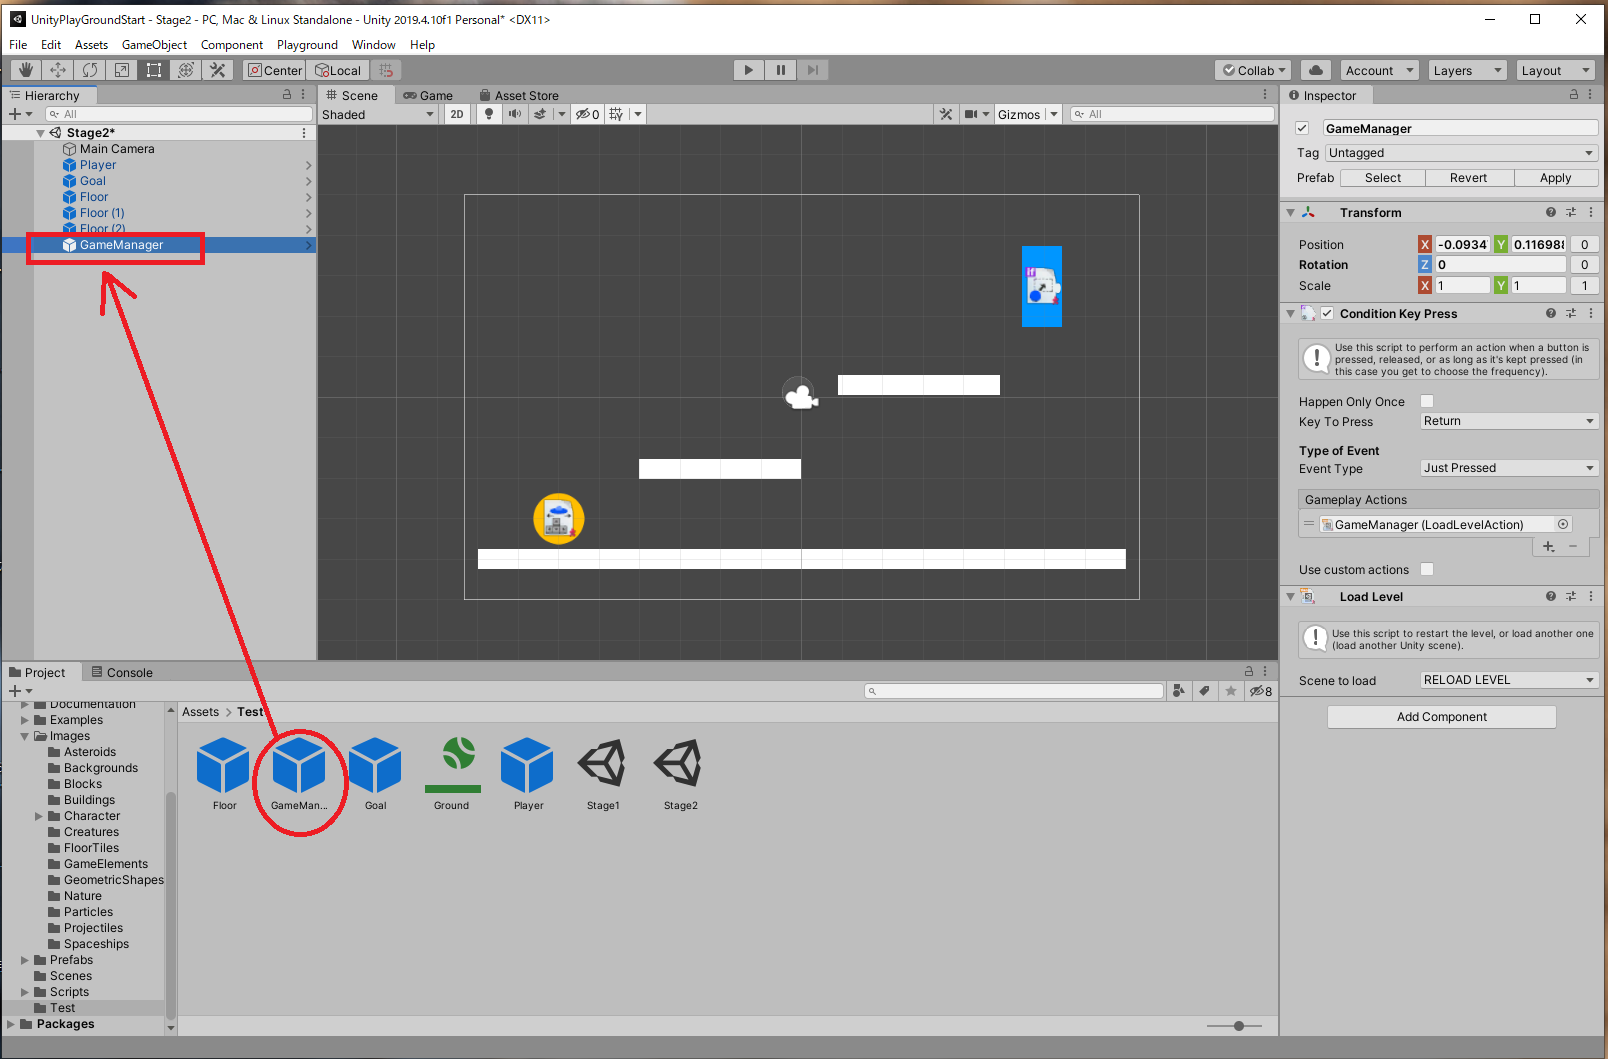Check the Use custom actions checkbox
Viewport: 1608px width, 1059px height.
coord(1427,569)
